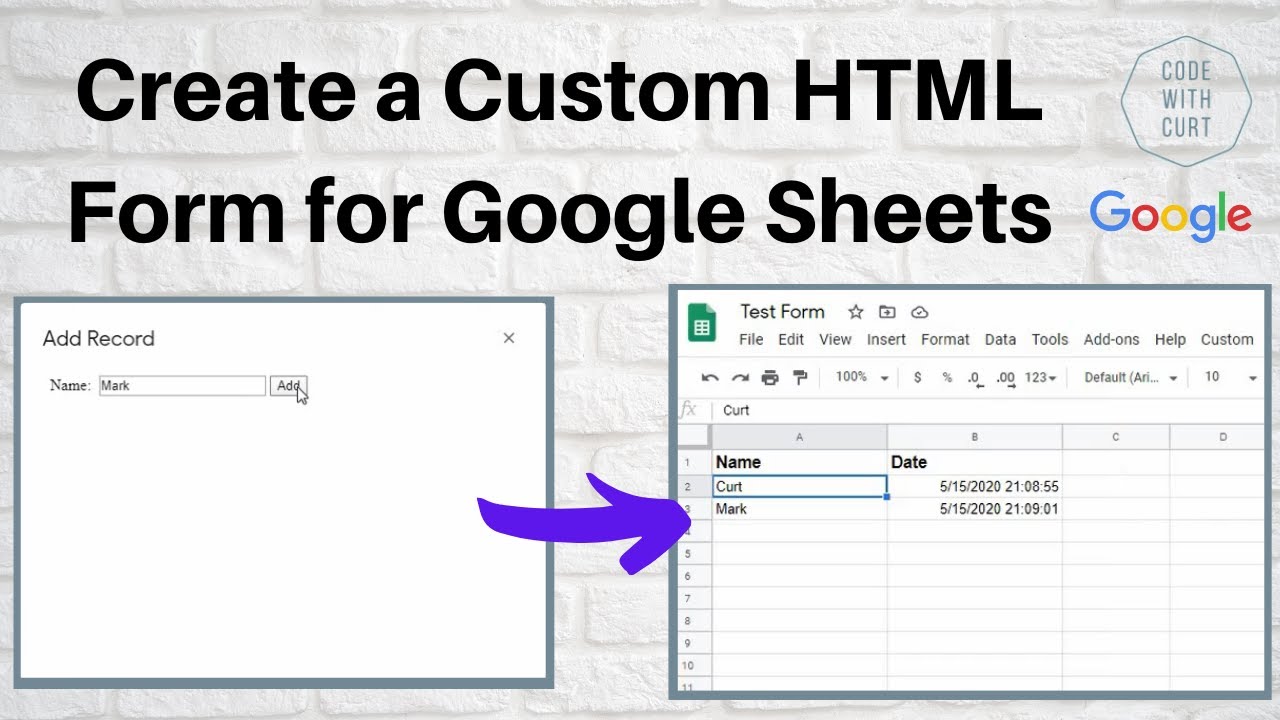This screenshot has width=1280, height=720.
Task: Open the Insert menu
Action: click(886, 339)
